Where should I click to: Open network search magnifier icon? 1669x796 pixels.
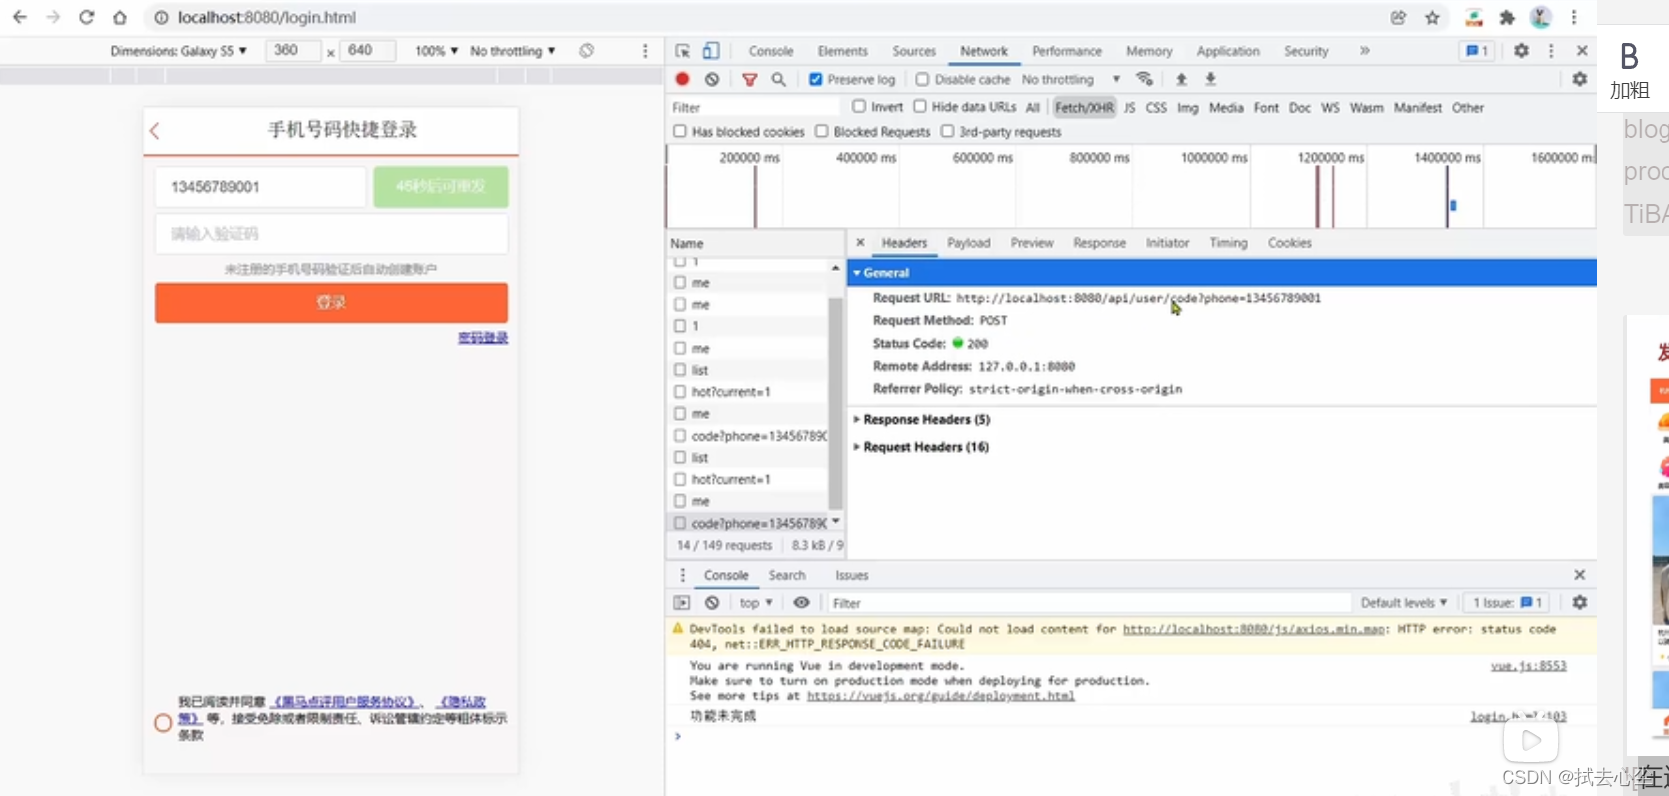(778, 79)
